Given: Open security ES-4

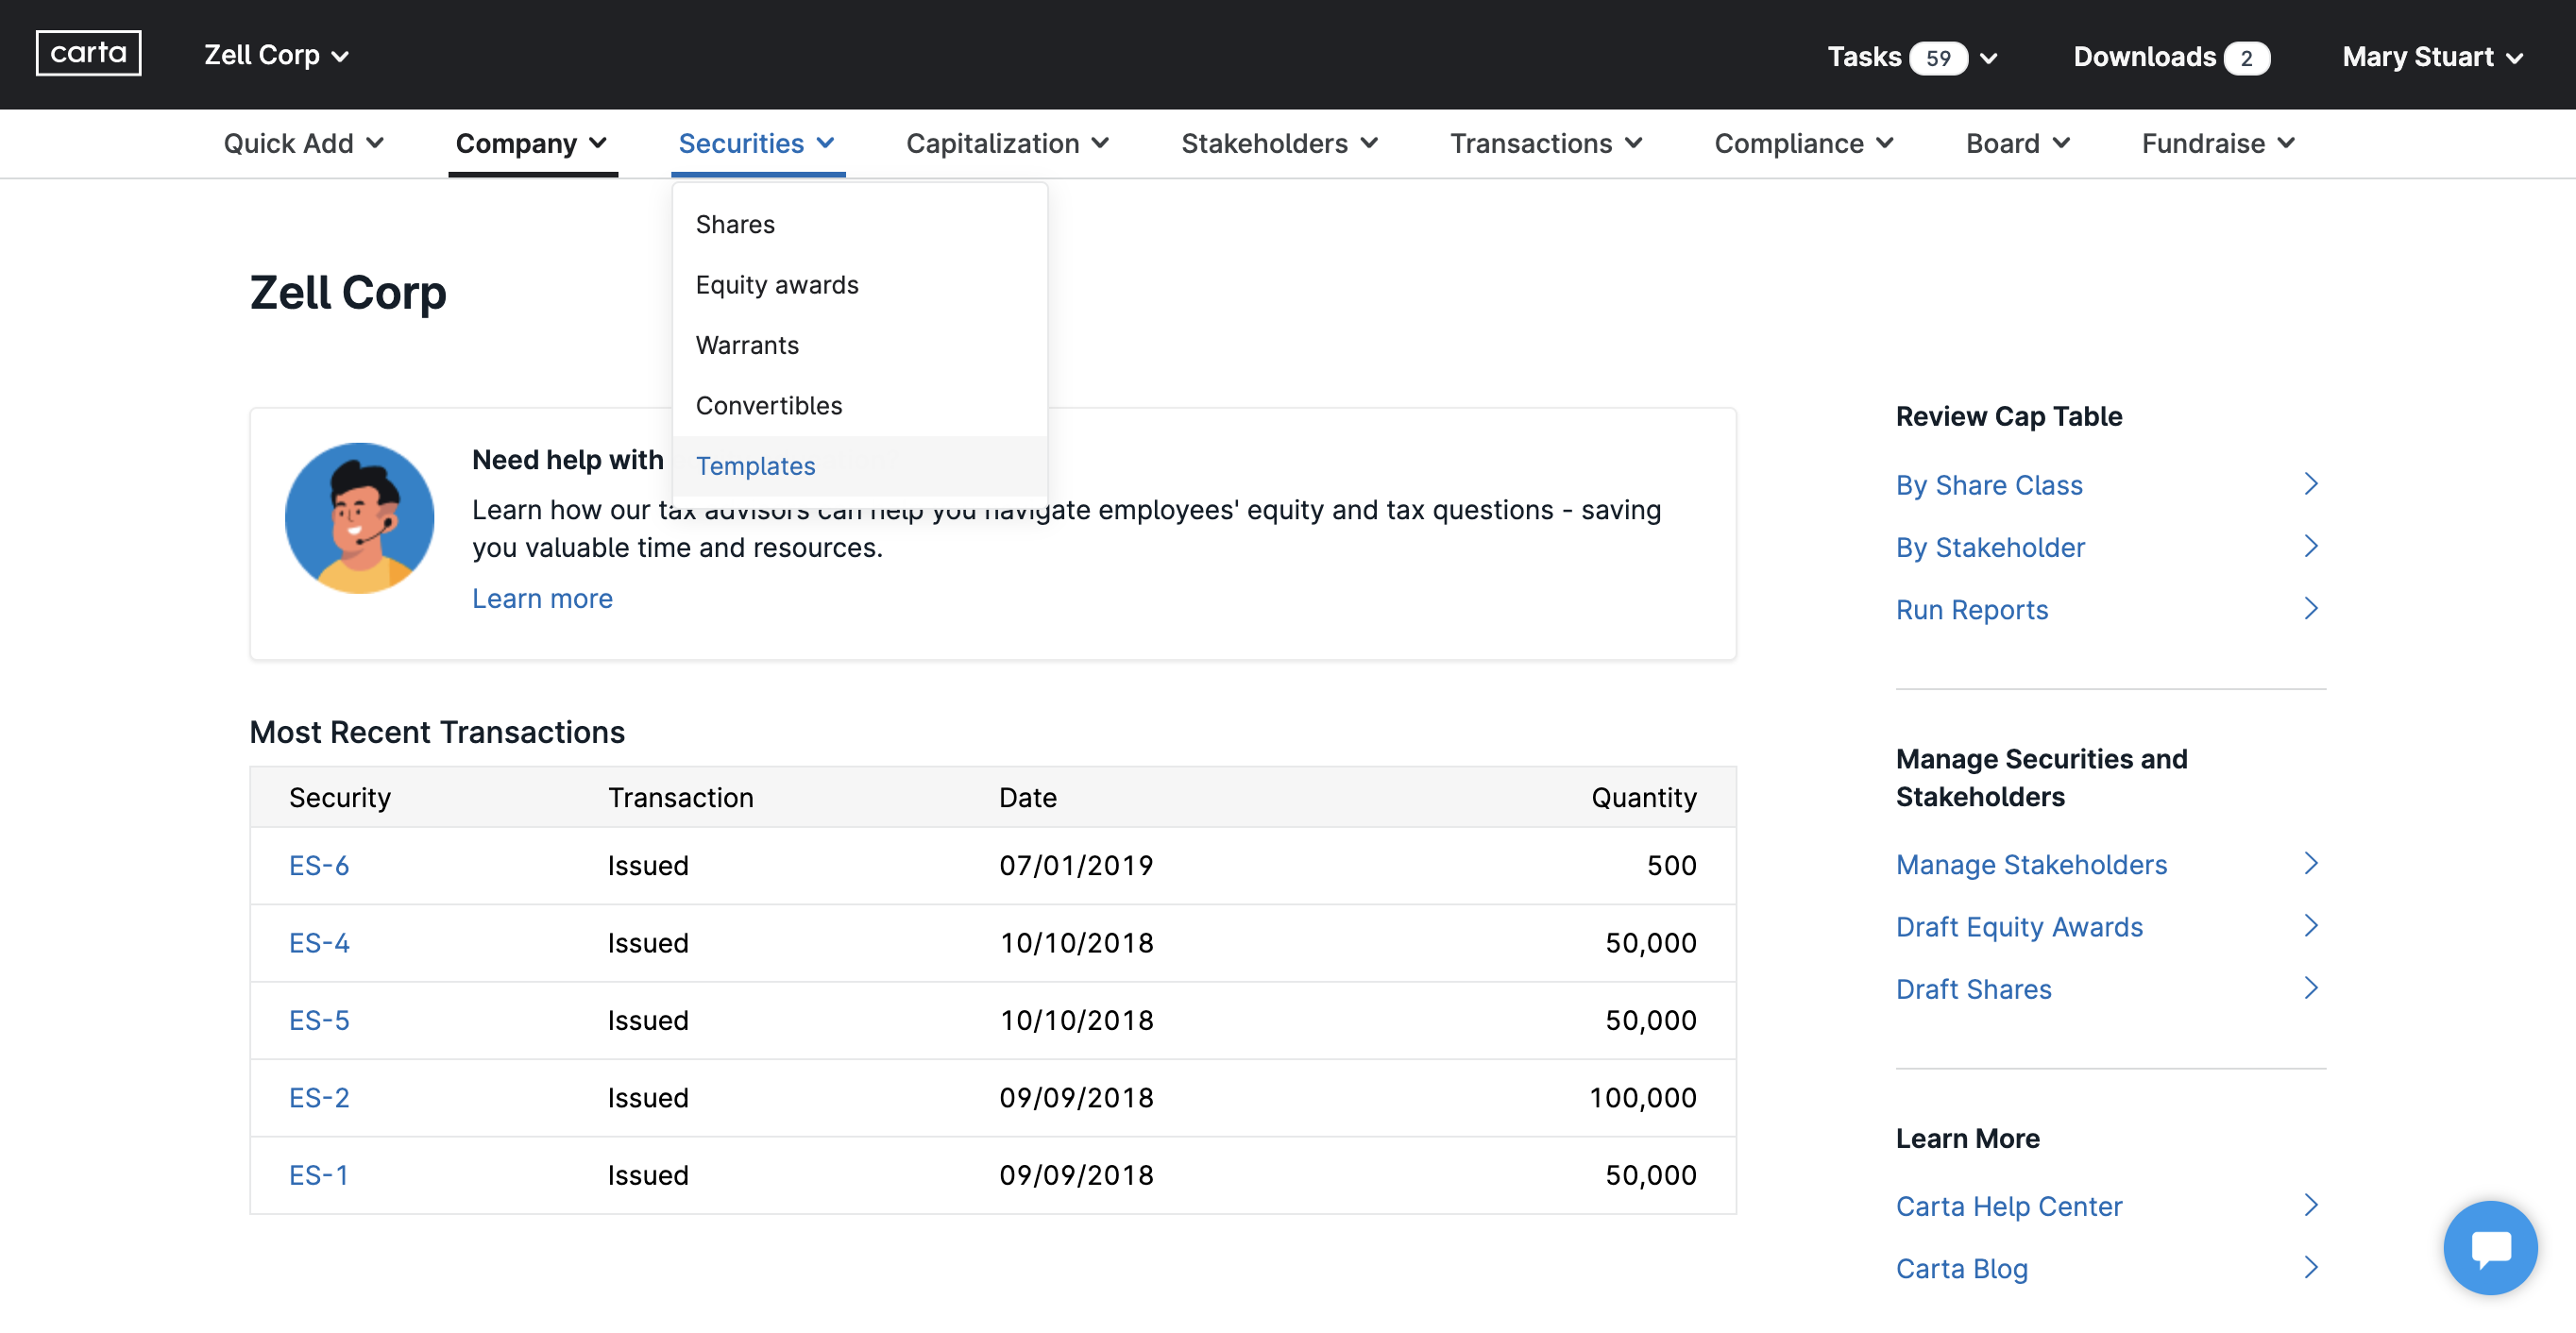Looking at the screenshot, I should click(x=319, y=942).
